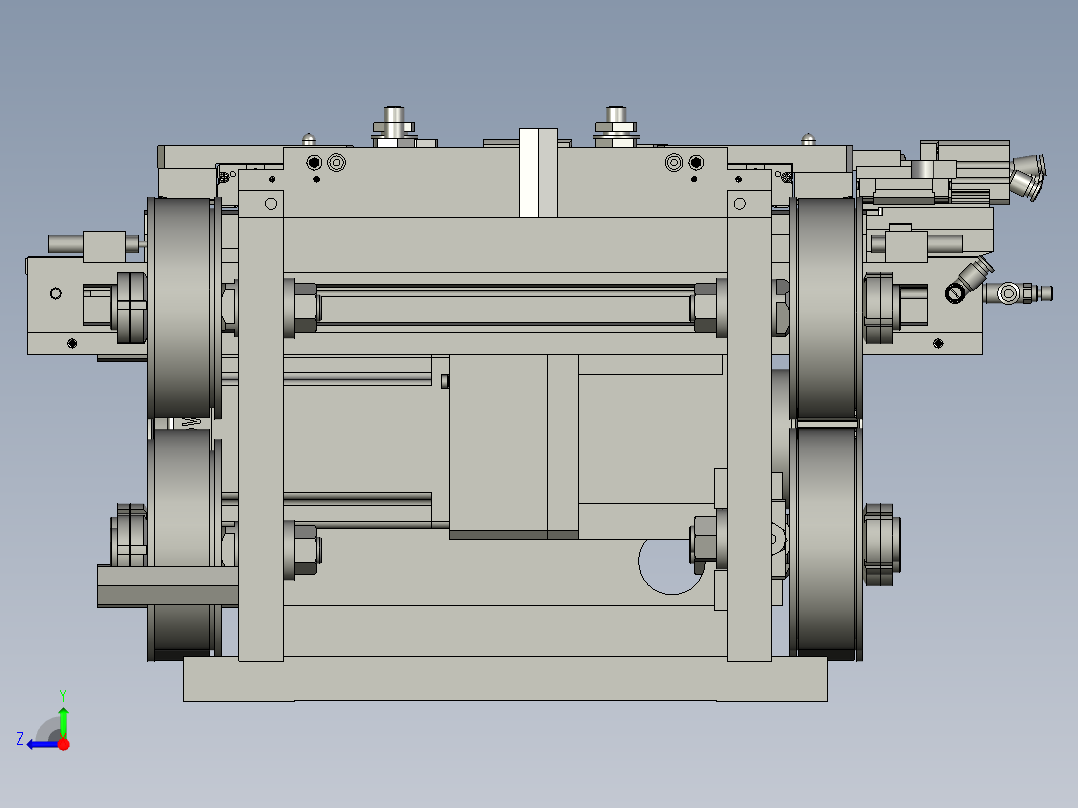Select the circular cutout in the lower plate
This screenshot has width=1078, height=808.
[670, 567]
